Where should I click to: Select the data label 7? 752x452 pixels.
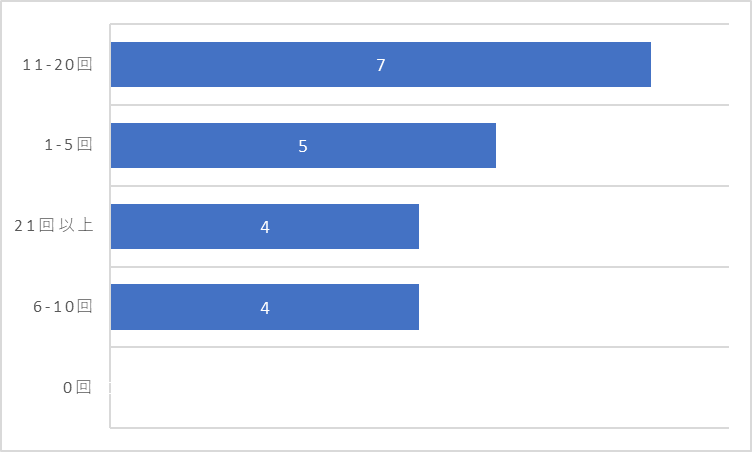[381, 65]
